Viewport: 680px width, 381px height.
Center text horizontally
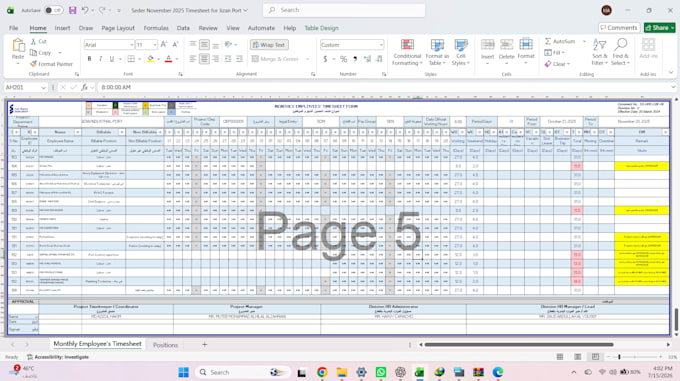coord(204,59)
